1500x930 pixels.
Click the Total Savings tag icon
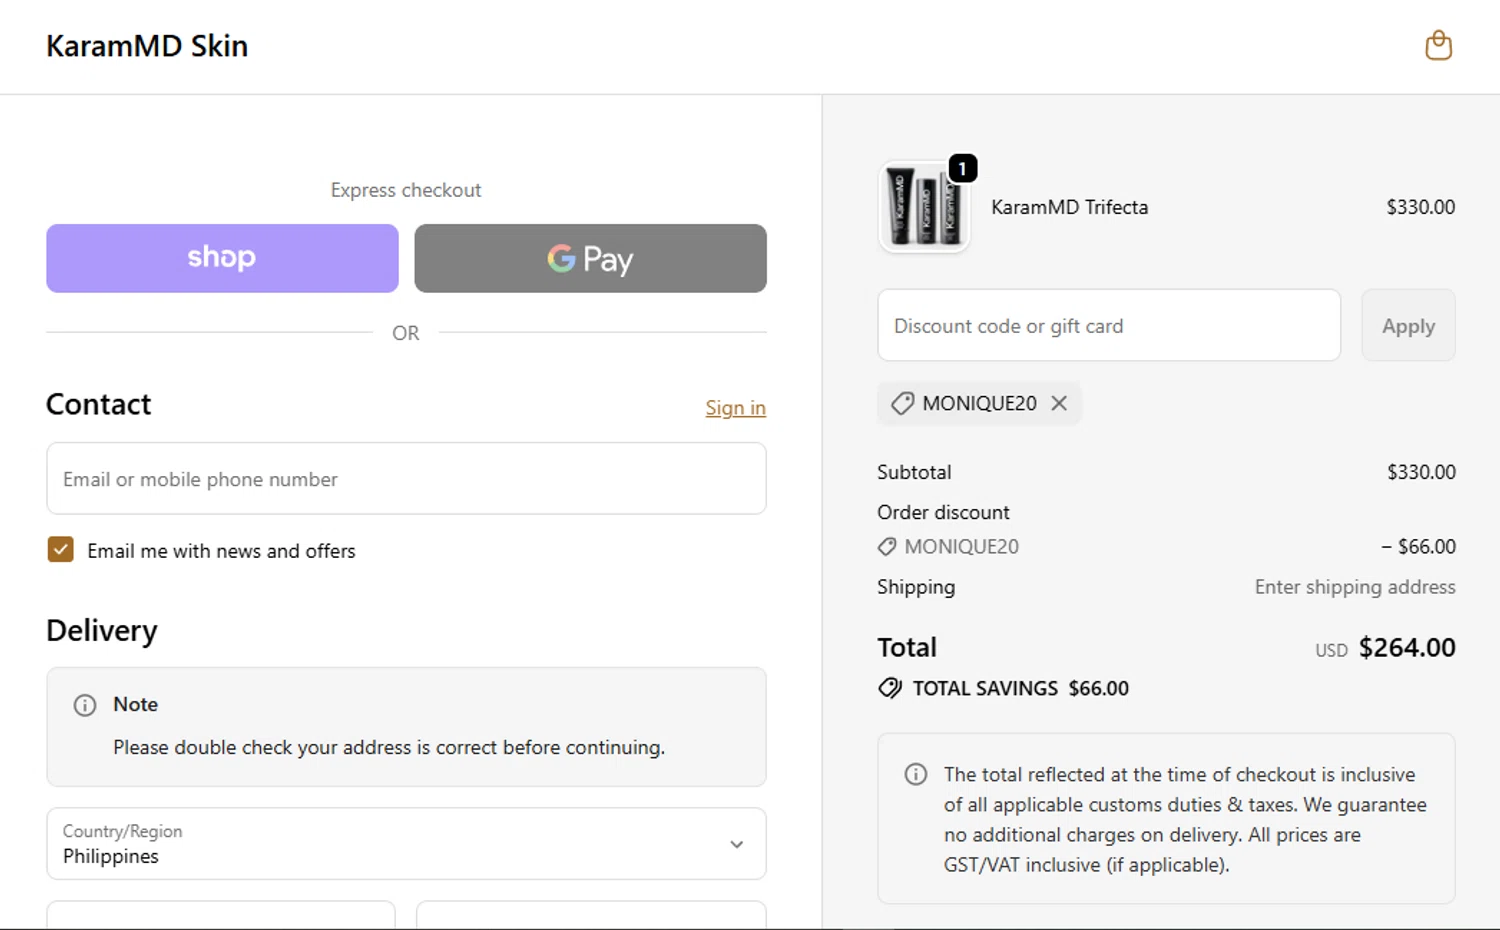pos(890,688)
